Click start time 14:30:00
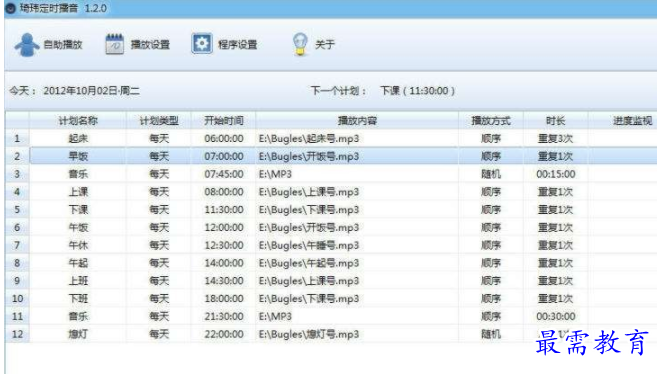This screenshot has height=374, width=657. coord(224,281)
